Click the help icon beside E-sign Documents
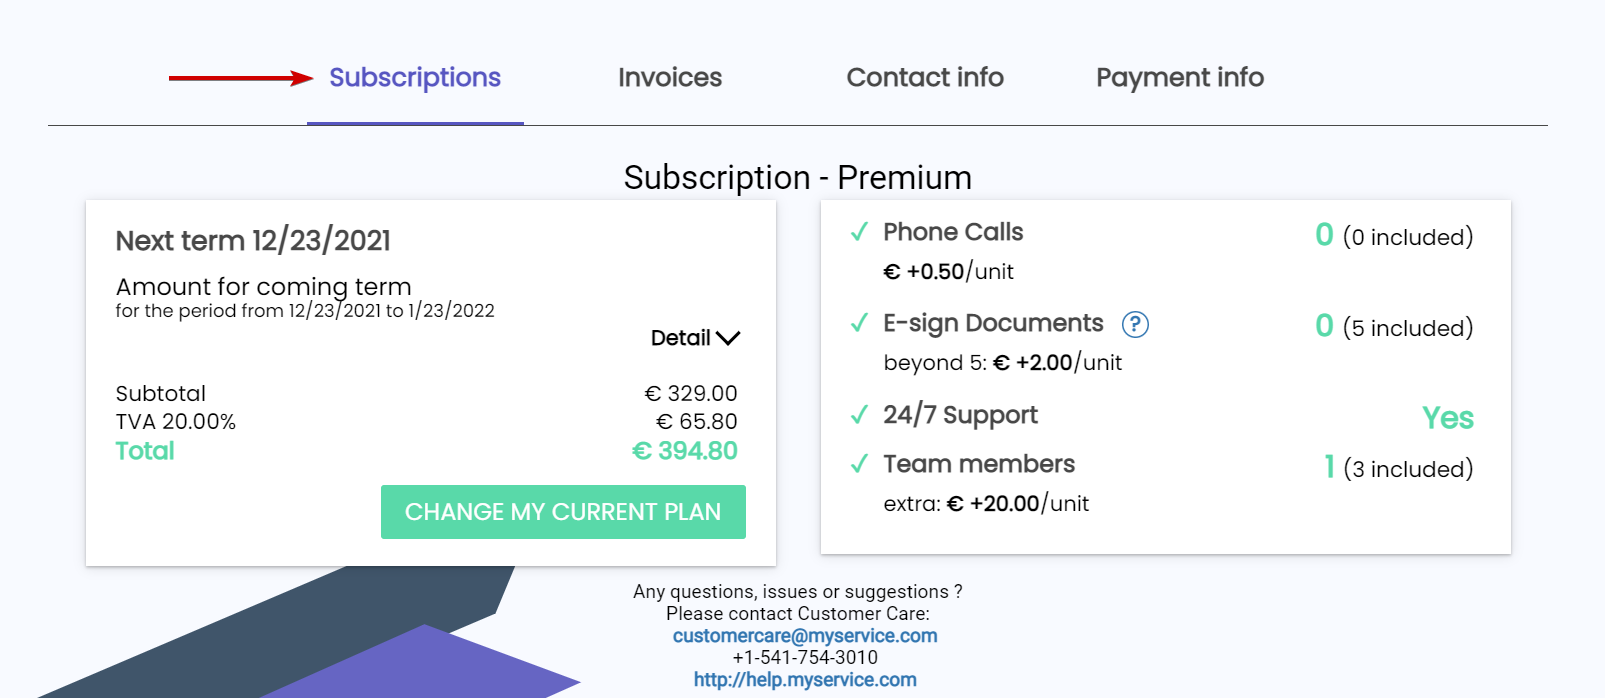Viewport: 1605px width, 698px height. (1135, 324)
